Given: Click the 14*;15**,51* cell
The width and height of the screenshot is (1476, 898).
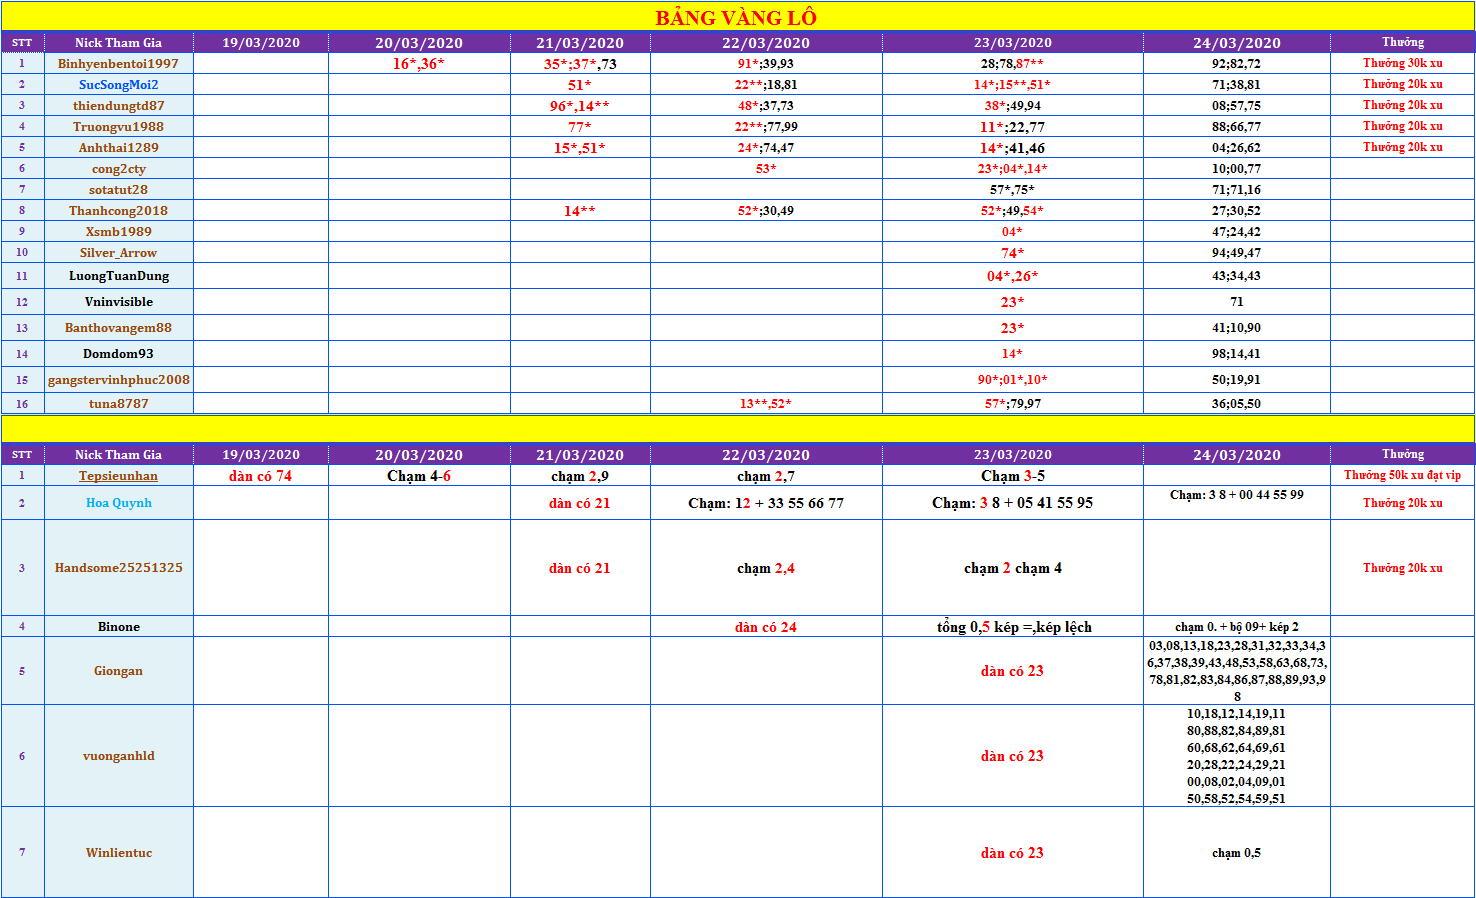Looking at the screenshot, I should [1012, 84].
